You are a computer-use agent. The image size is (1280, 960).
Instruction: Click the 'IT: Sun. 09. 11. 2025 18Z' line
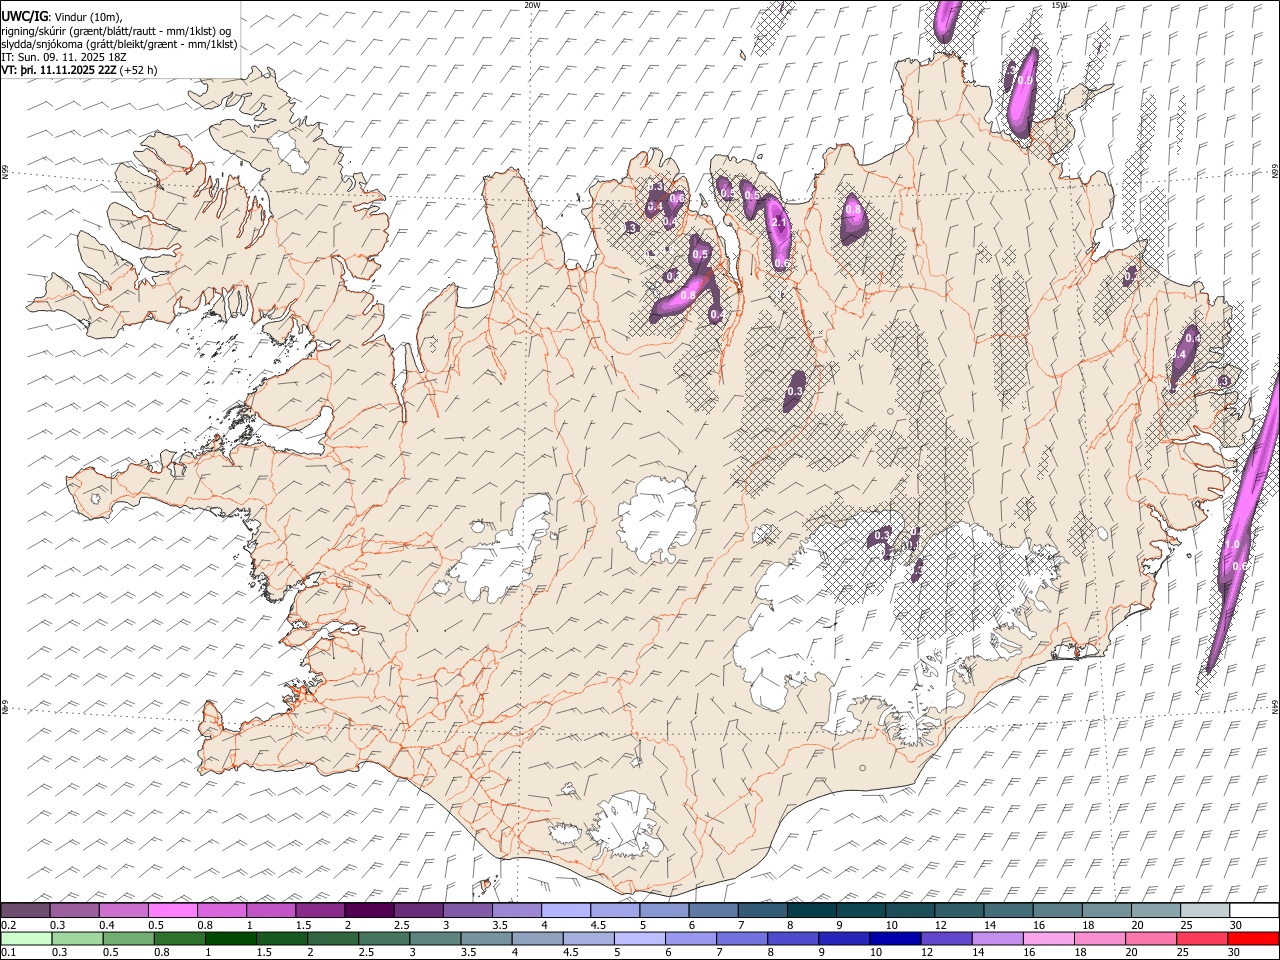(64, 58)
